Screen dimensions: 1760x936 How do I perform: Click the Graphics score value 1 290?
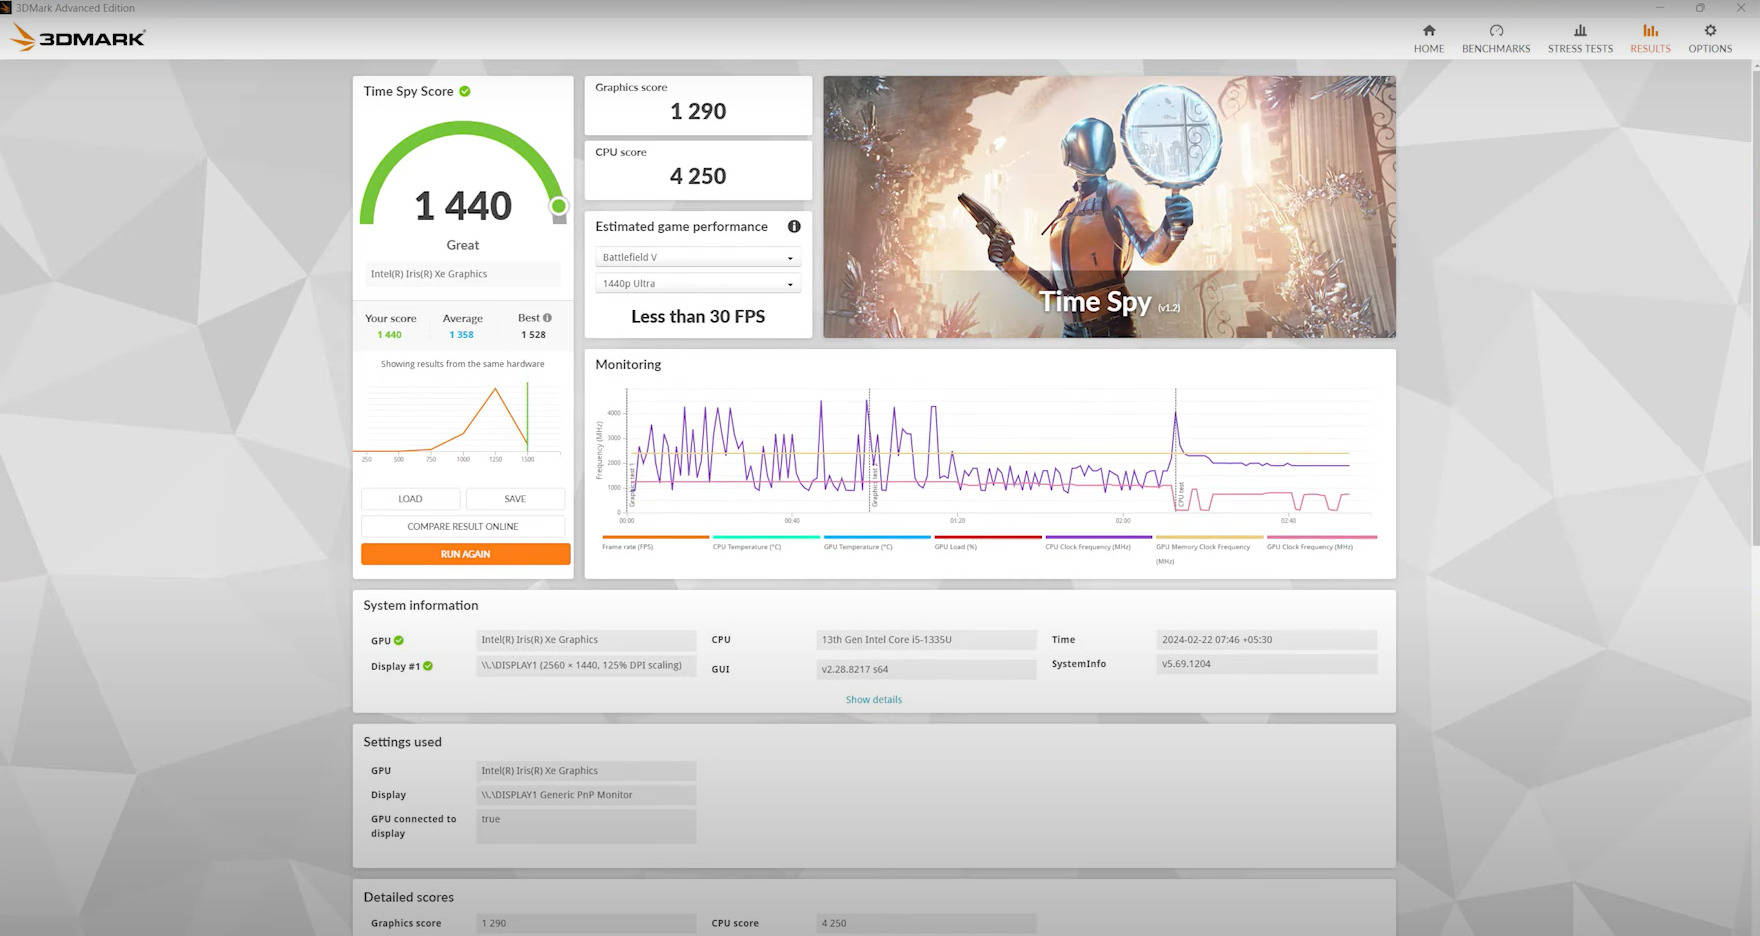point(698,111)
